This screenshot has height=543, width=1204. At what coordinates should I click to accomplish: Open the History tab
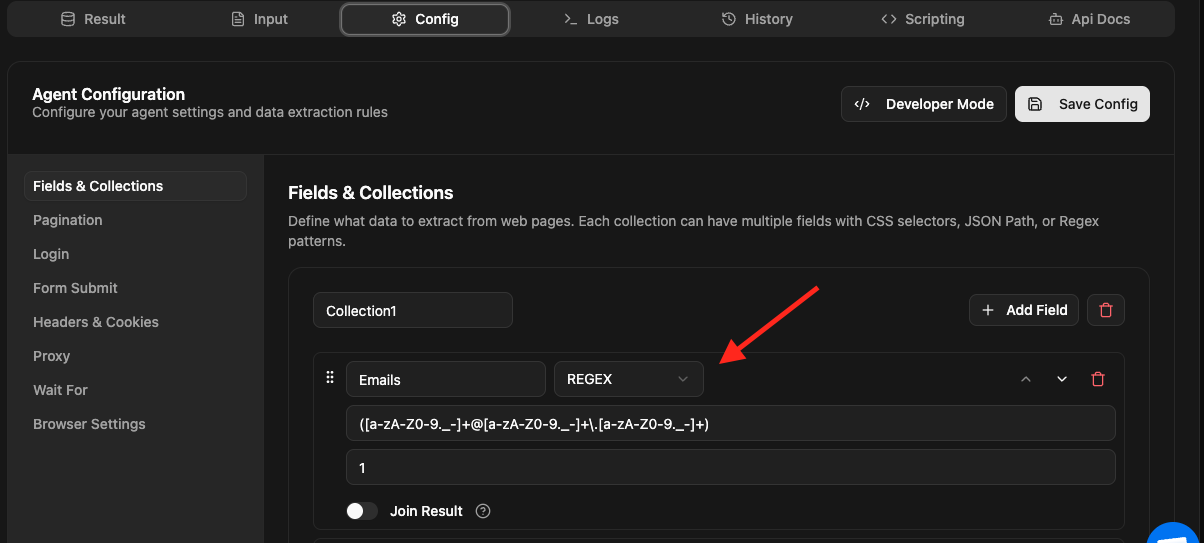757,19
